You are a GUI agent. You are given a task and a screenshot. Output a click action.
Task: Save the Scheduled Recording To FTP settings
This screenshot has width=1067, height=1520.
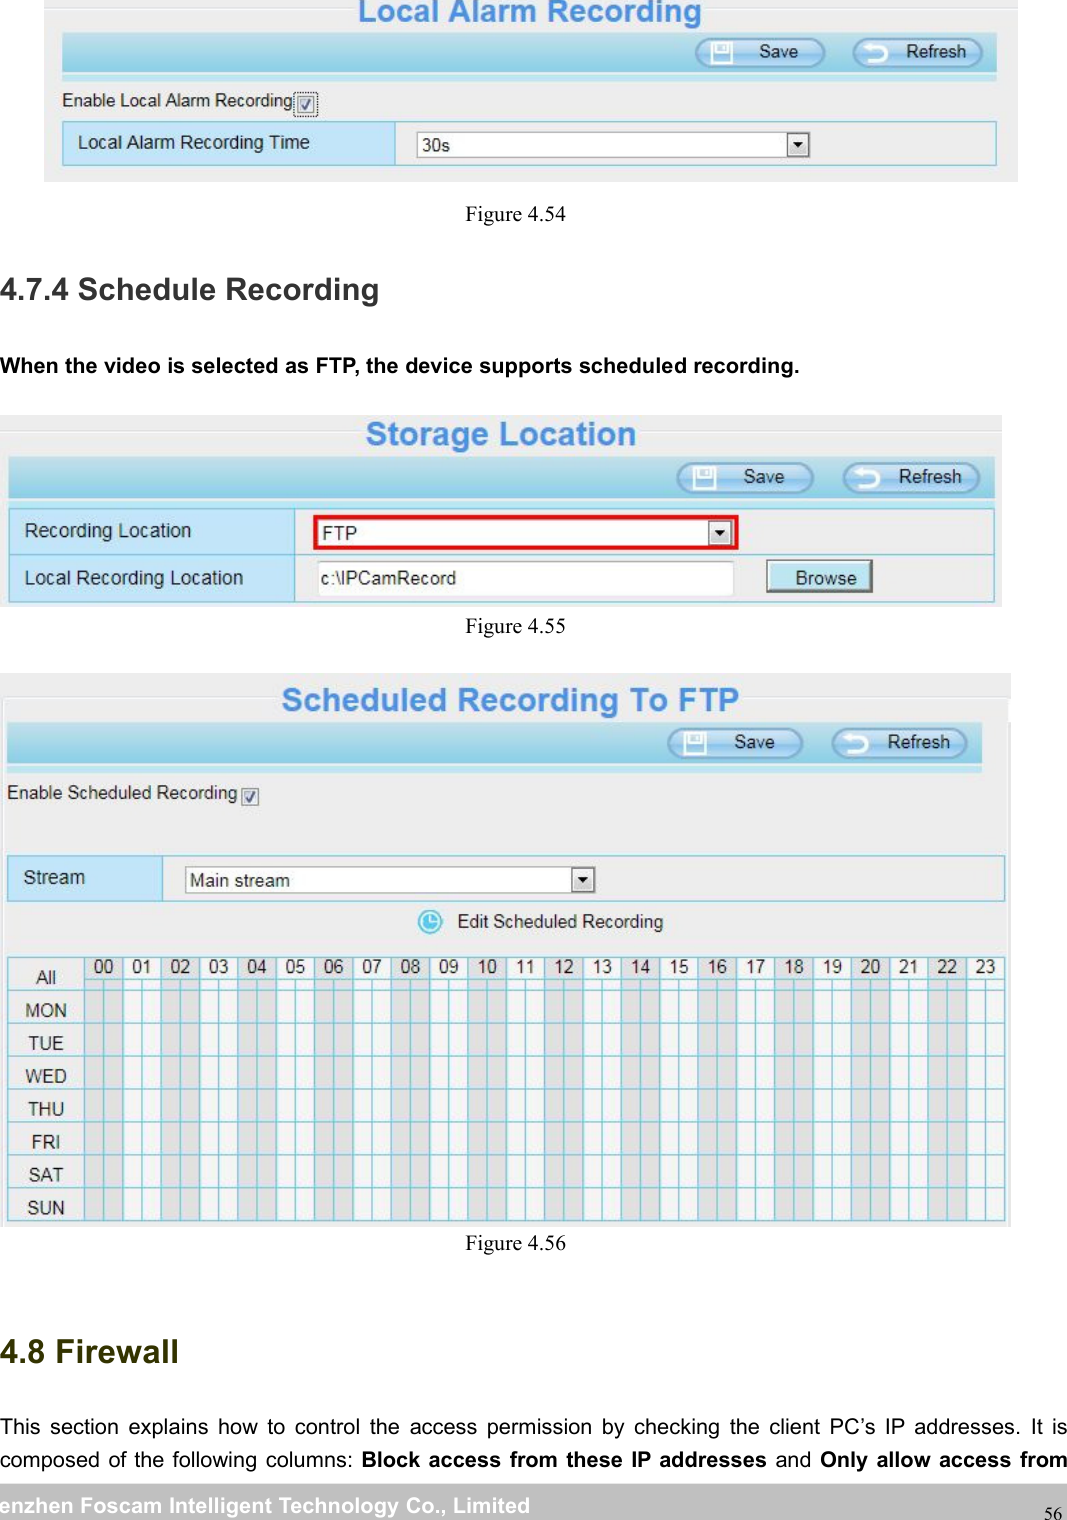[x=735, y=743]
